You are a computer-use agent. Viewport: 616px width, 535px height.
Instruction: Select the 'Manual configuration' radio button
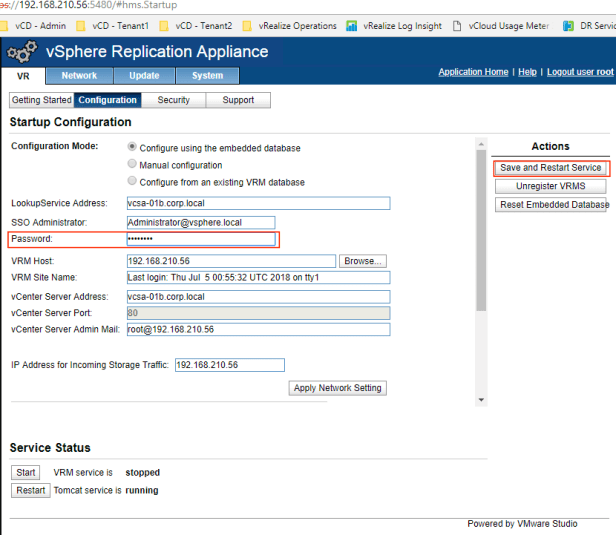coord(132,165)
